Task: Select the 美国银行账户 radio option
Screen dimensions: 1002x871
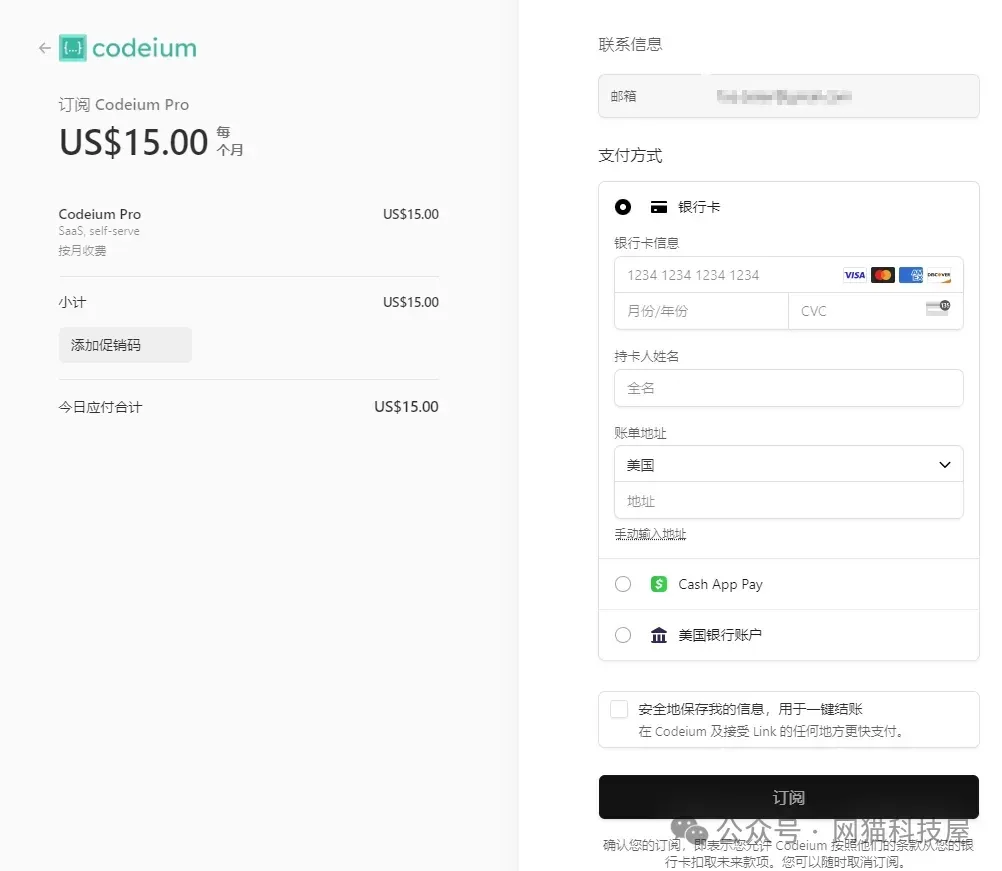Action: coord(623,635)
